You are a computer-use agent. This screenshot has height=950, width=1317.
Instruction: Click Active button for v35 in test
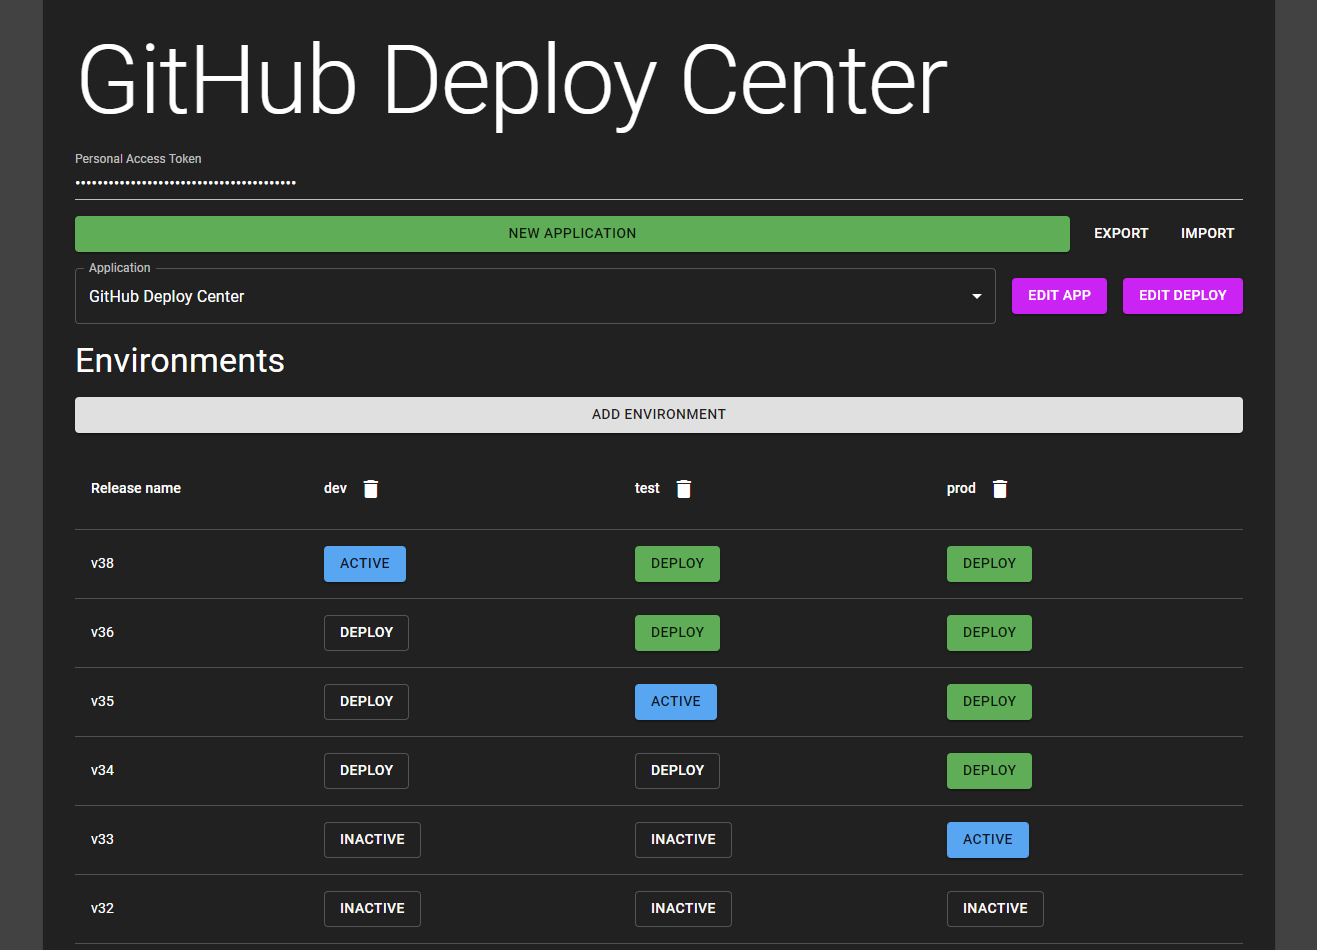point(676,702)
